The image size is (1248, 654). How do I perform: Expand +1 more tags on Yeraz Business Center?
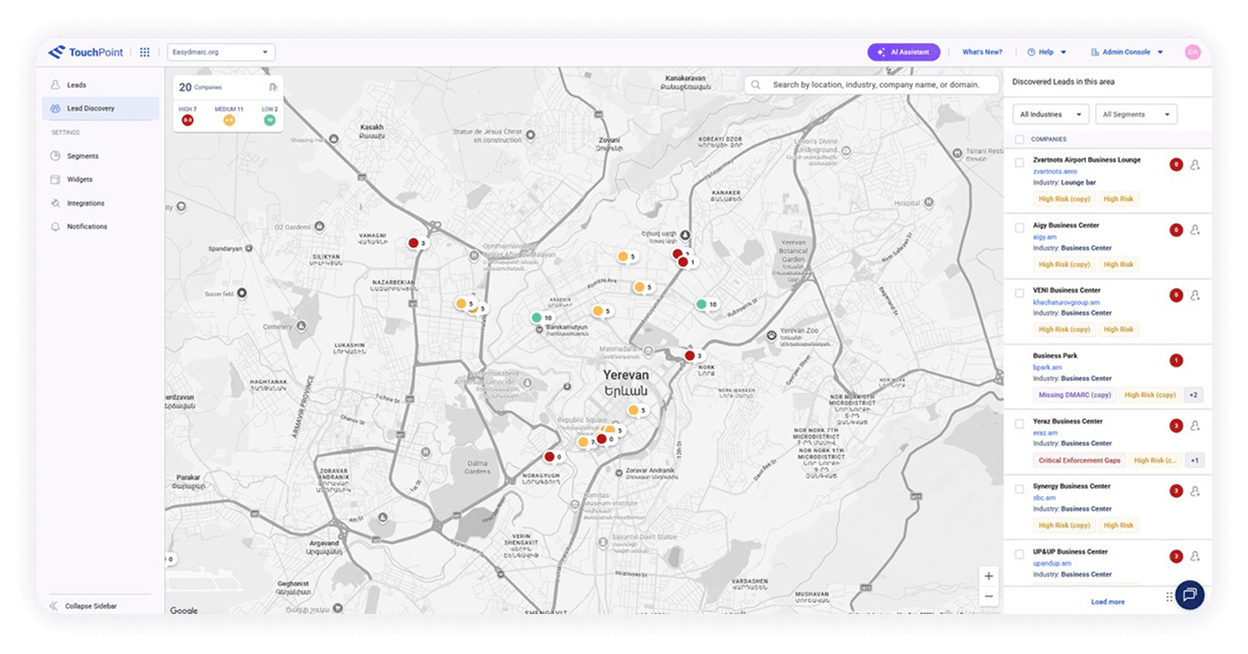click(1194, 460)
